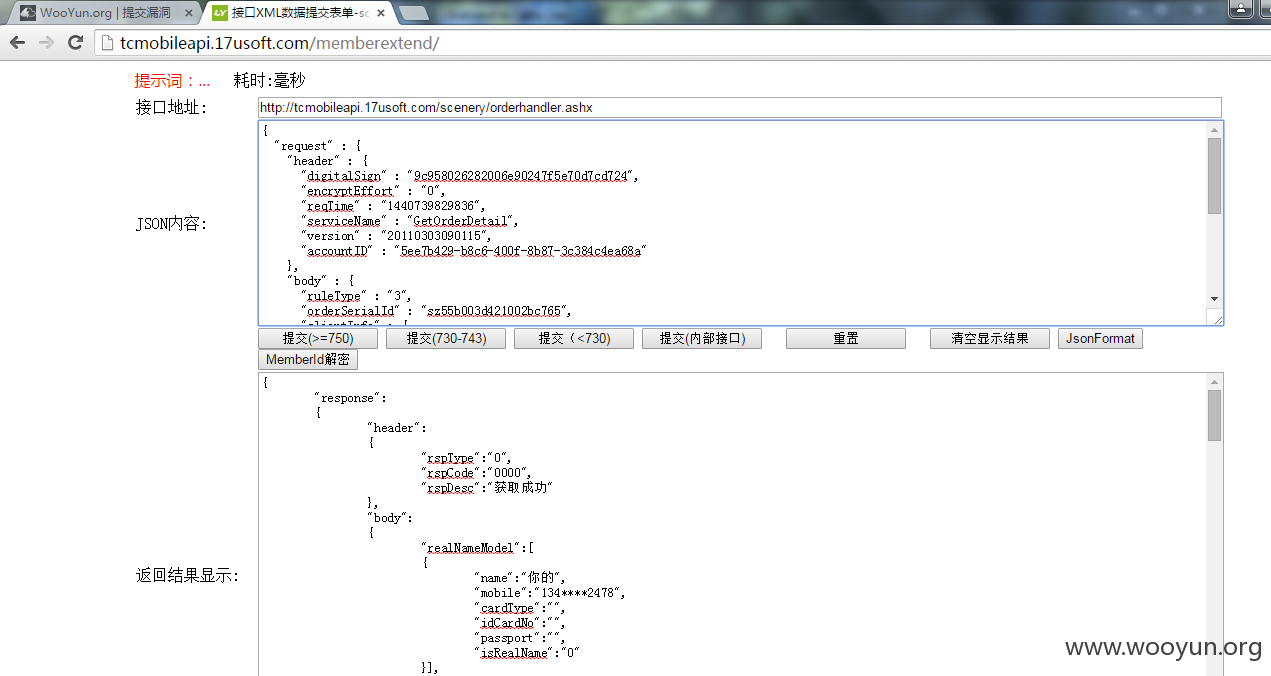Click the 提交（<730) button
The image size is (1271, 676).
click(x=574, y=339)
